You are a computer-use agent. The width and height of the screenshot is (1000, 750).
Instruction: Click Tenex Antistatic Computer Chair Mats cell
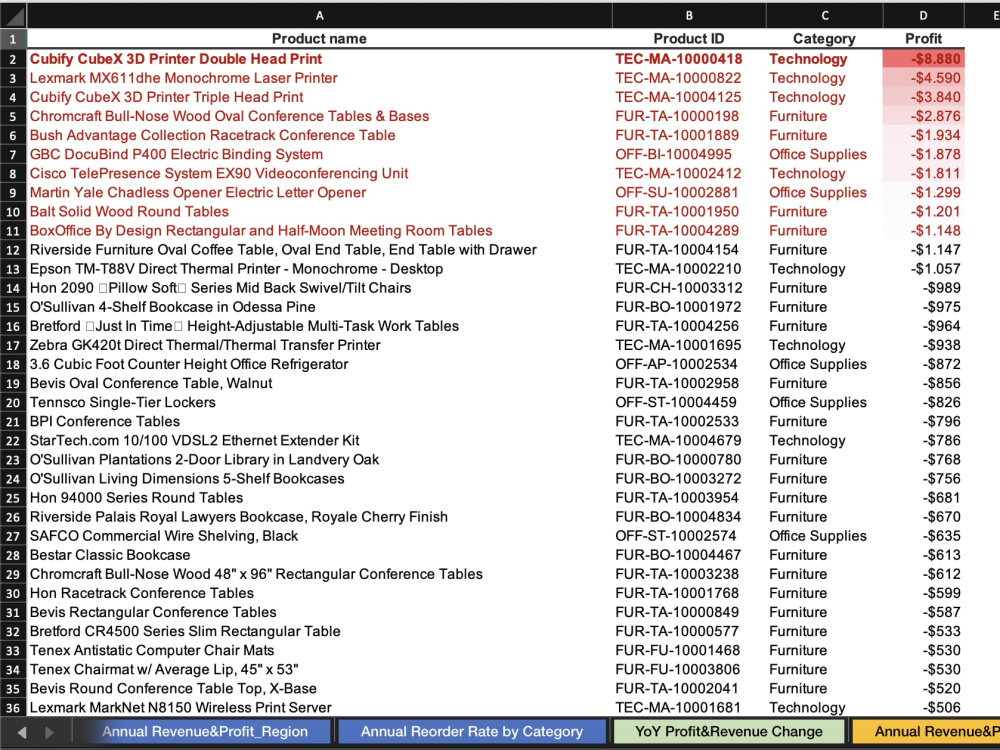tap(320, 651)
